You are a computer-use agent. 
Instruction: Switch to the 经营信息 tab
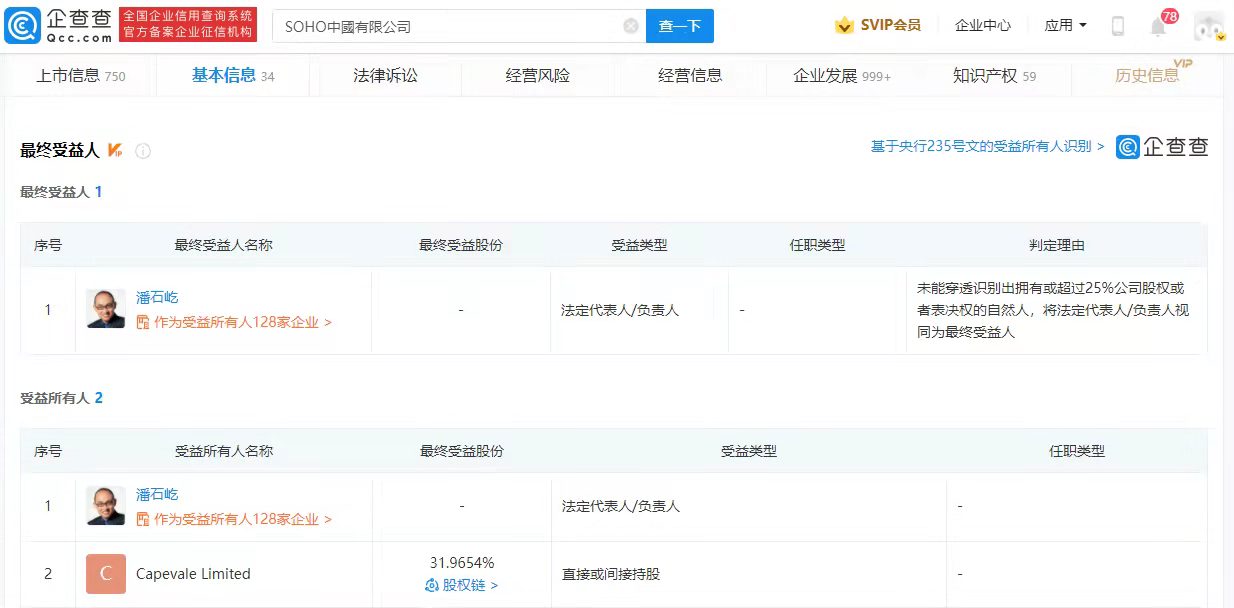point(690,75)
